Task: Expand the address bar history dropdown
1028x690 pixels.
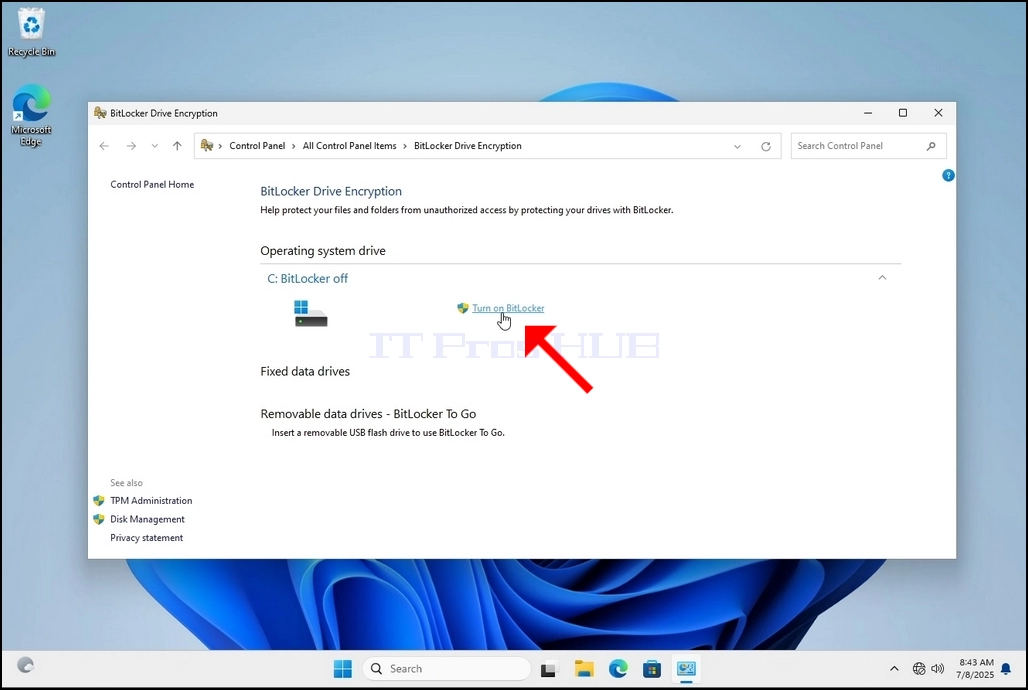Action: [x=738, y=146]
